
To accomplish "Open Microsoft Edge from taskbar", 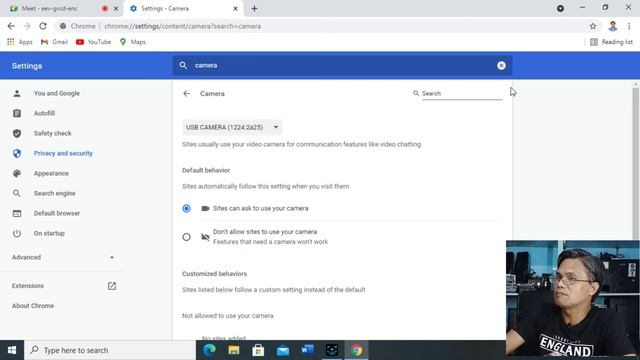I will [209, 350].
